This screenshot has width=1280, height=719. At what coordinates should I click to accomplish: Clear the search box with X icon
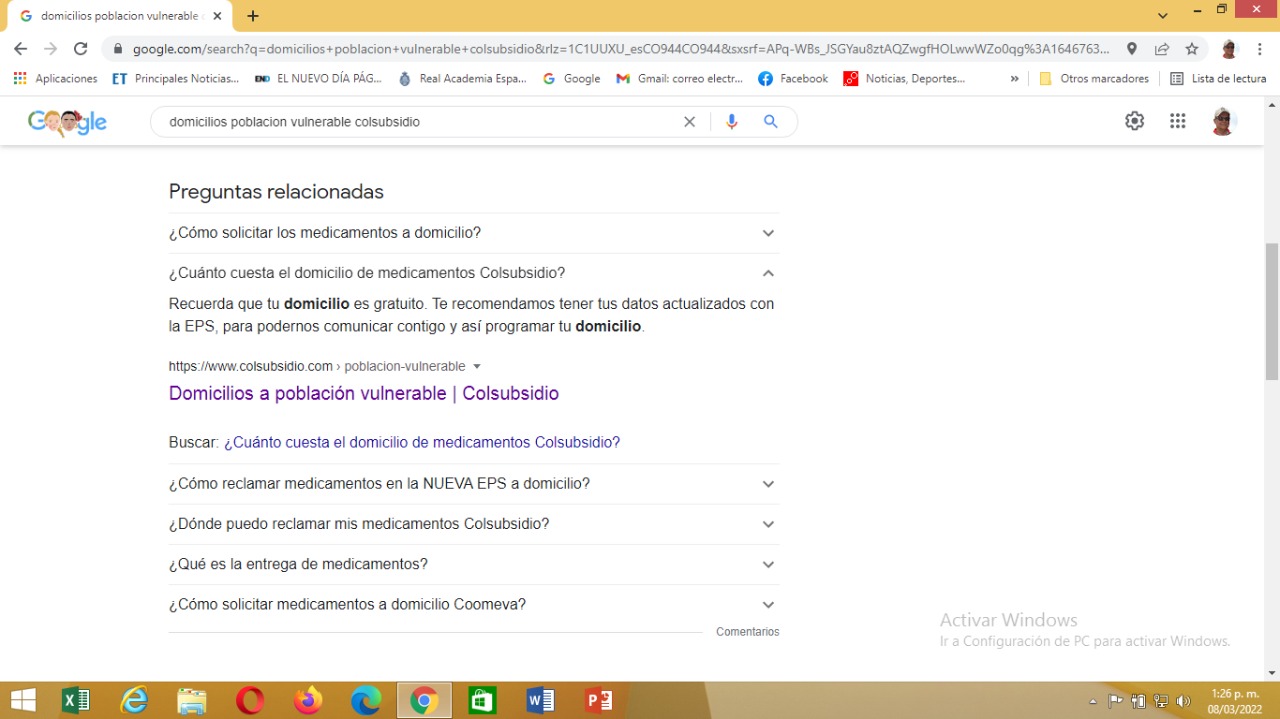tap(689, 121)
